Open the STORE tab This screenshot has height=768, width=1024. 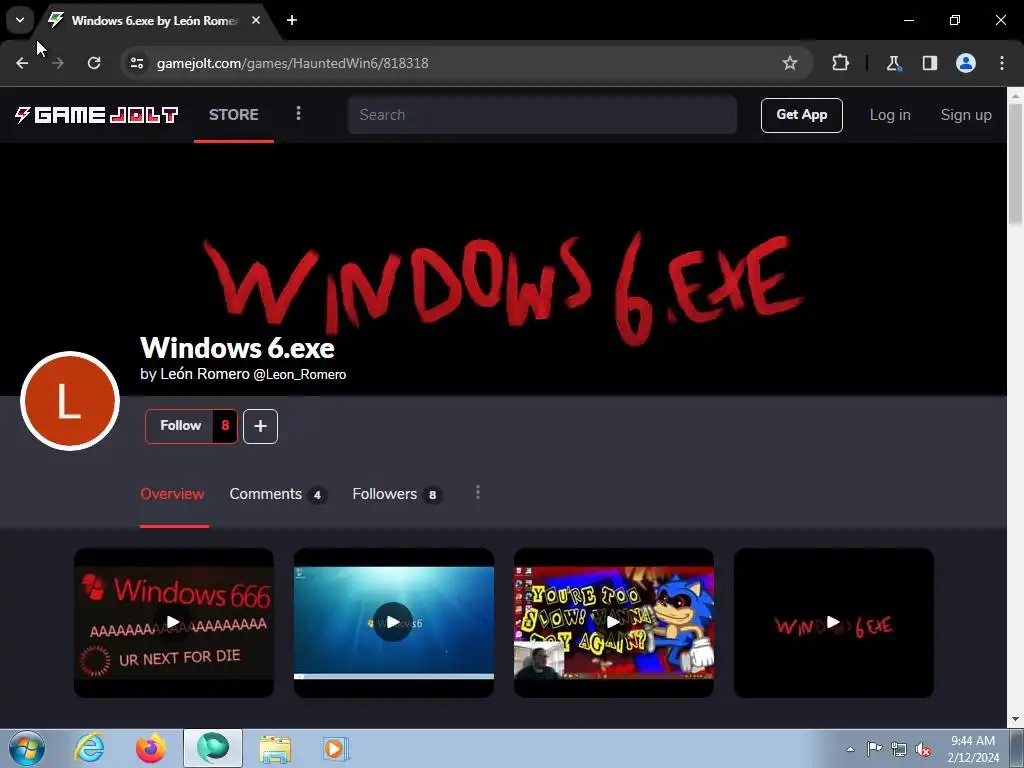[x=234, y=115]
